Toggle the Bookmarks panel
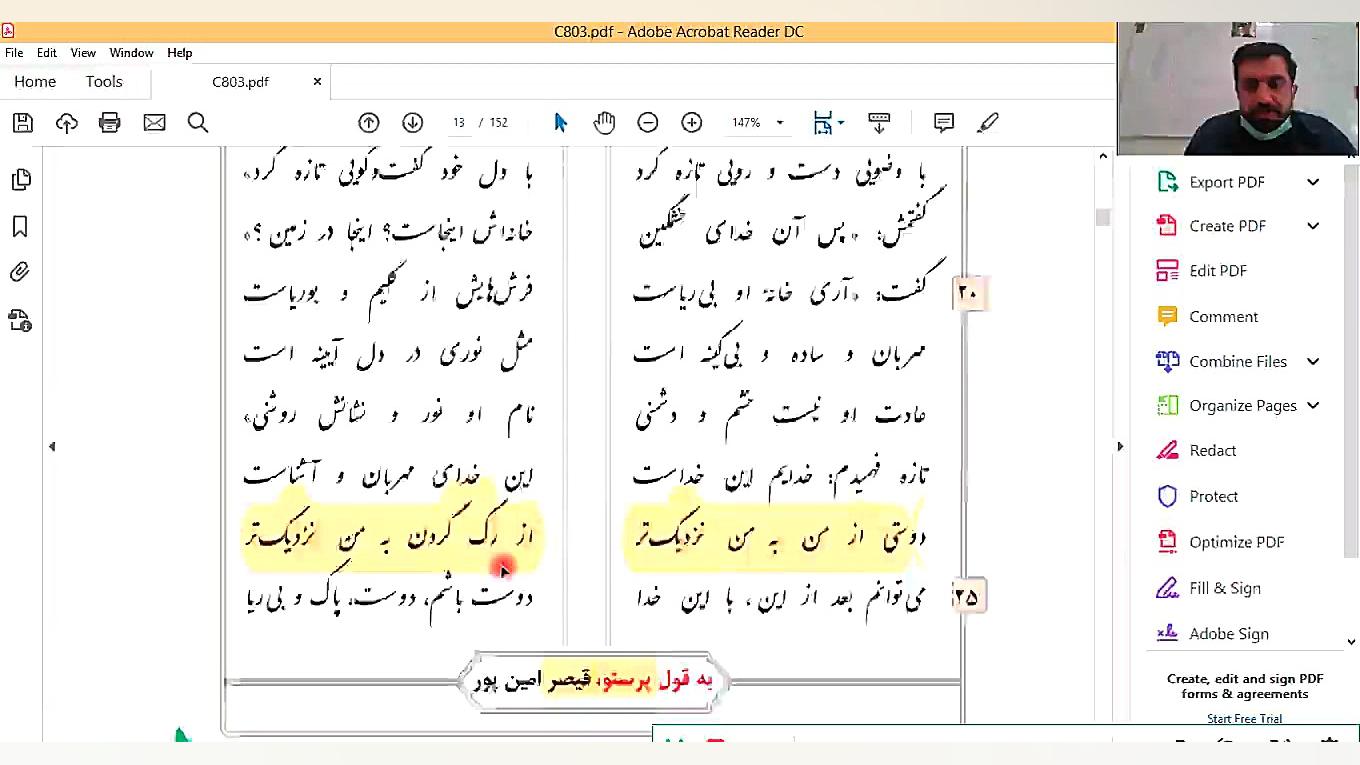 22,227
